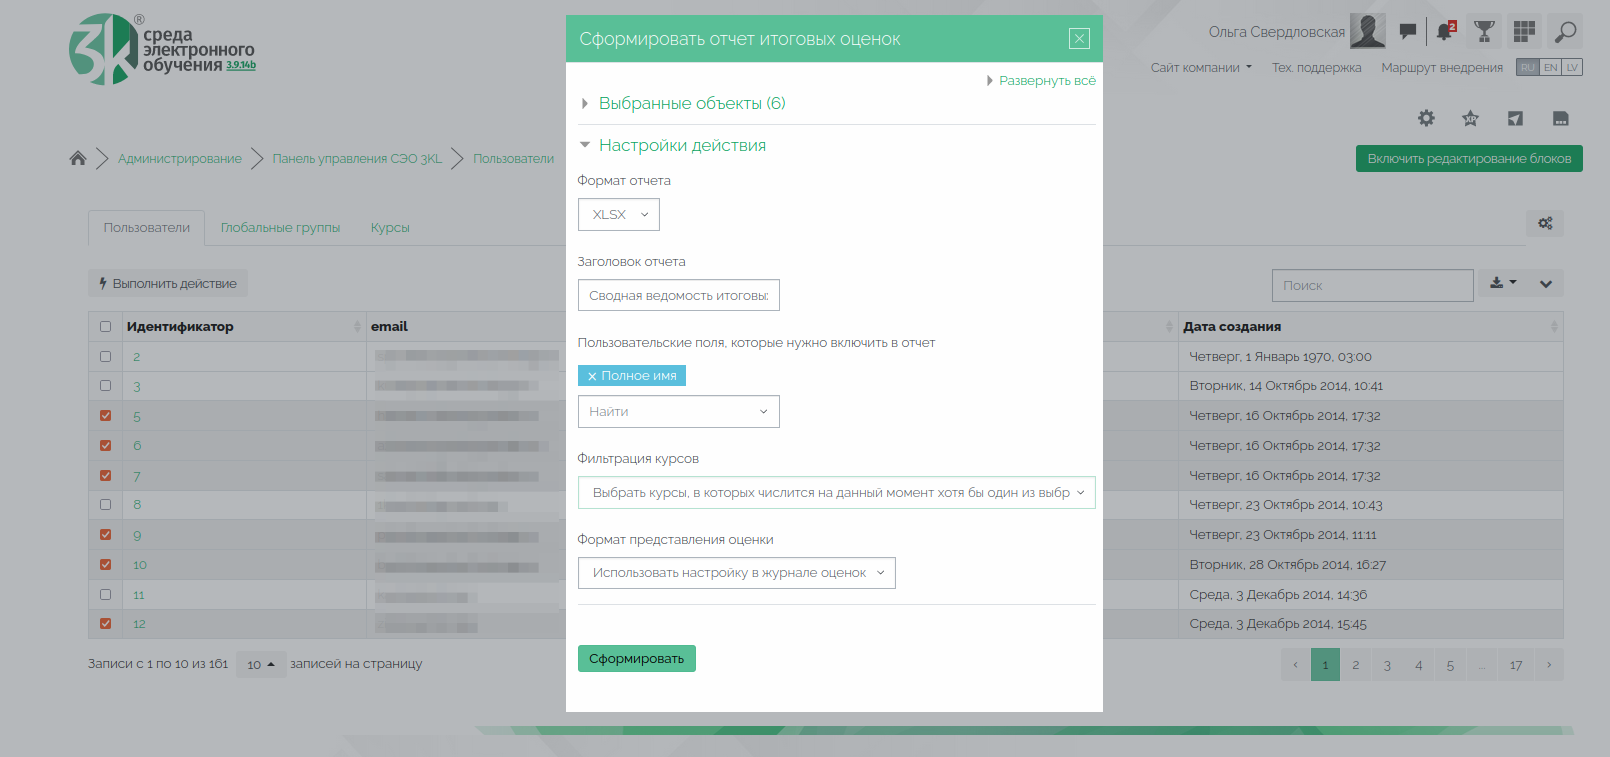Click the XP star icon

click(x=1470, y=118)
